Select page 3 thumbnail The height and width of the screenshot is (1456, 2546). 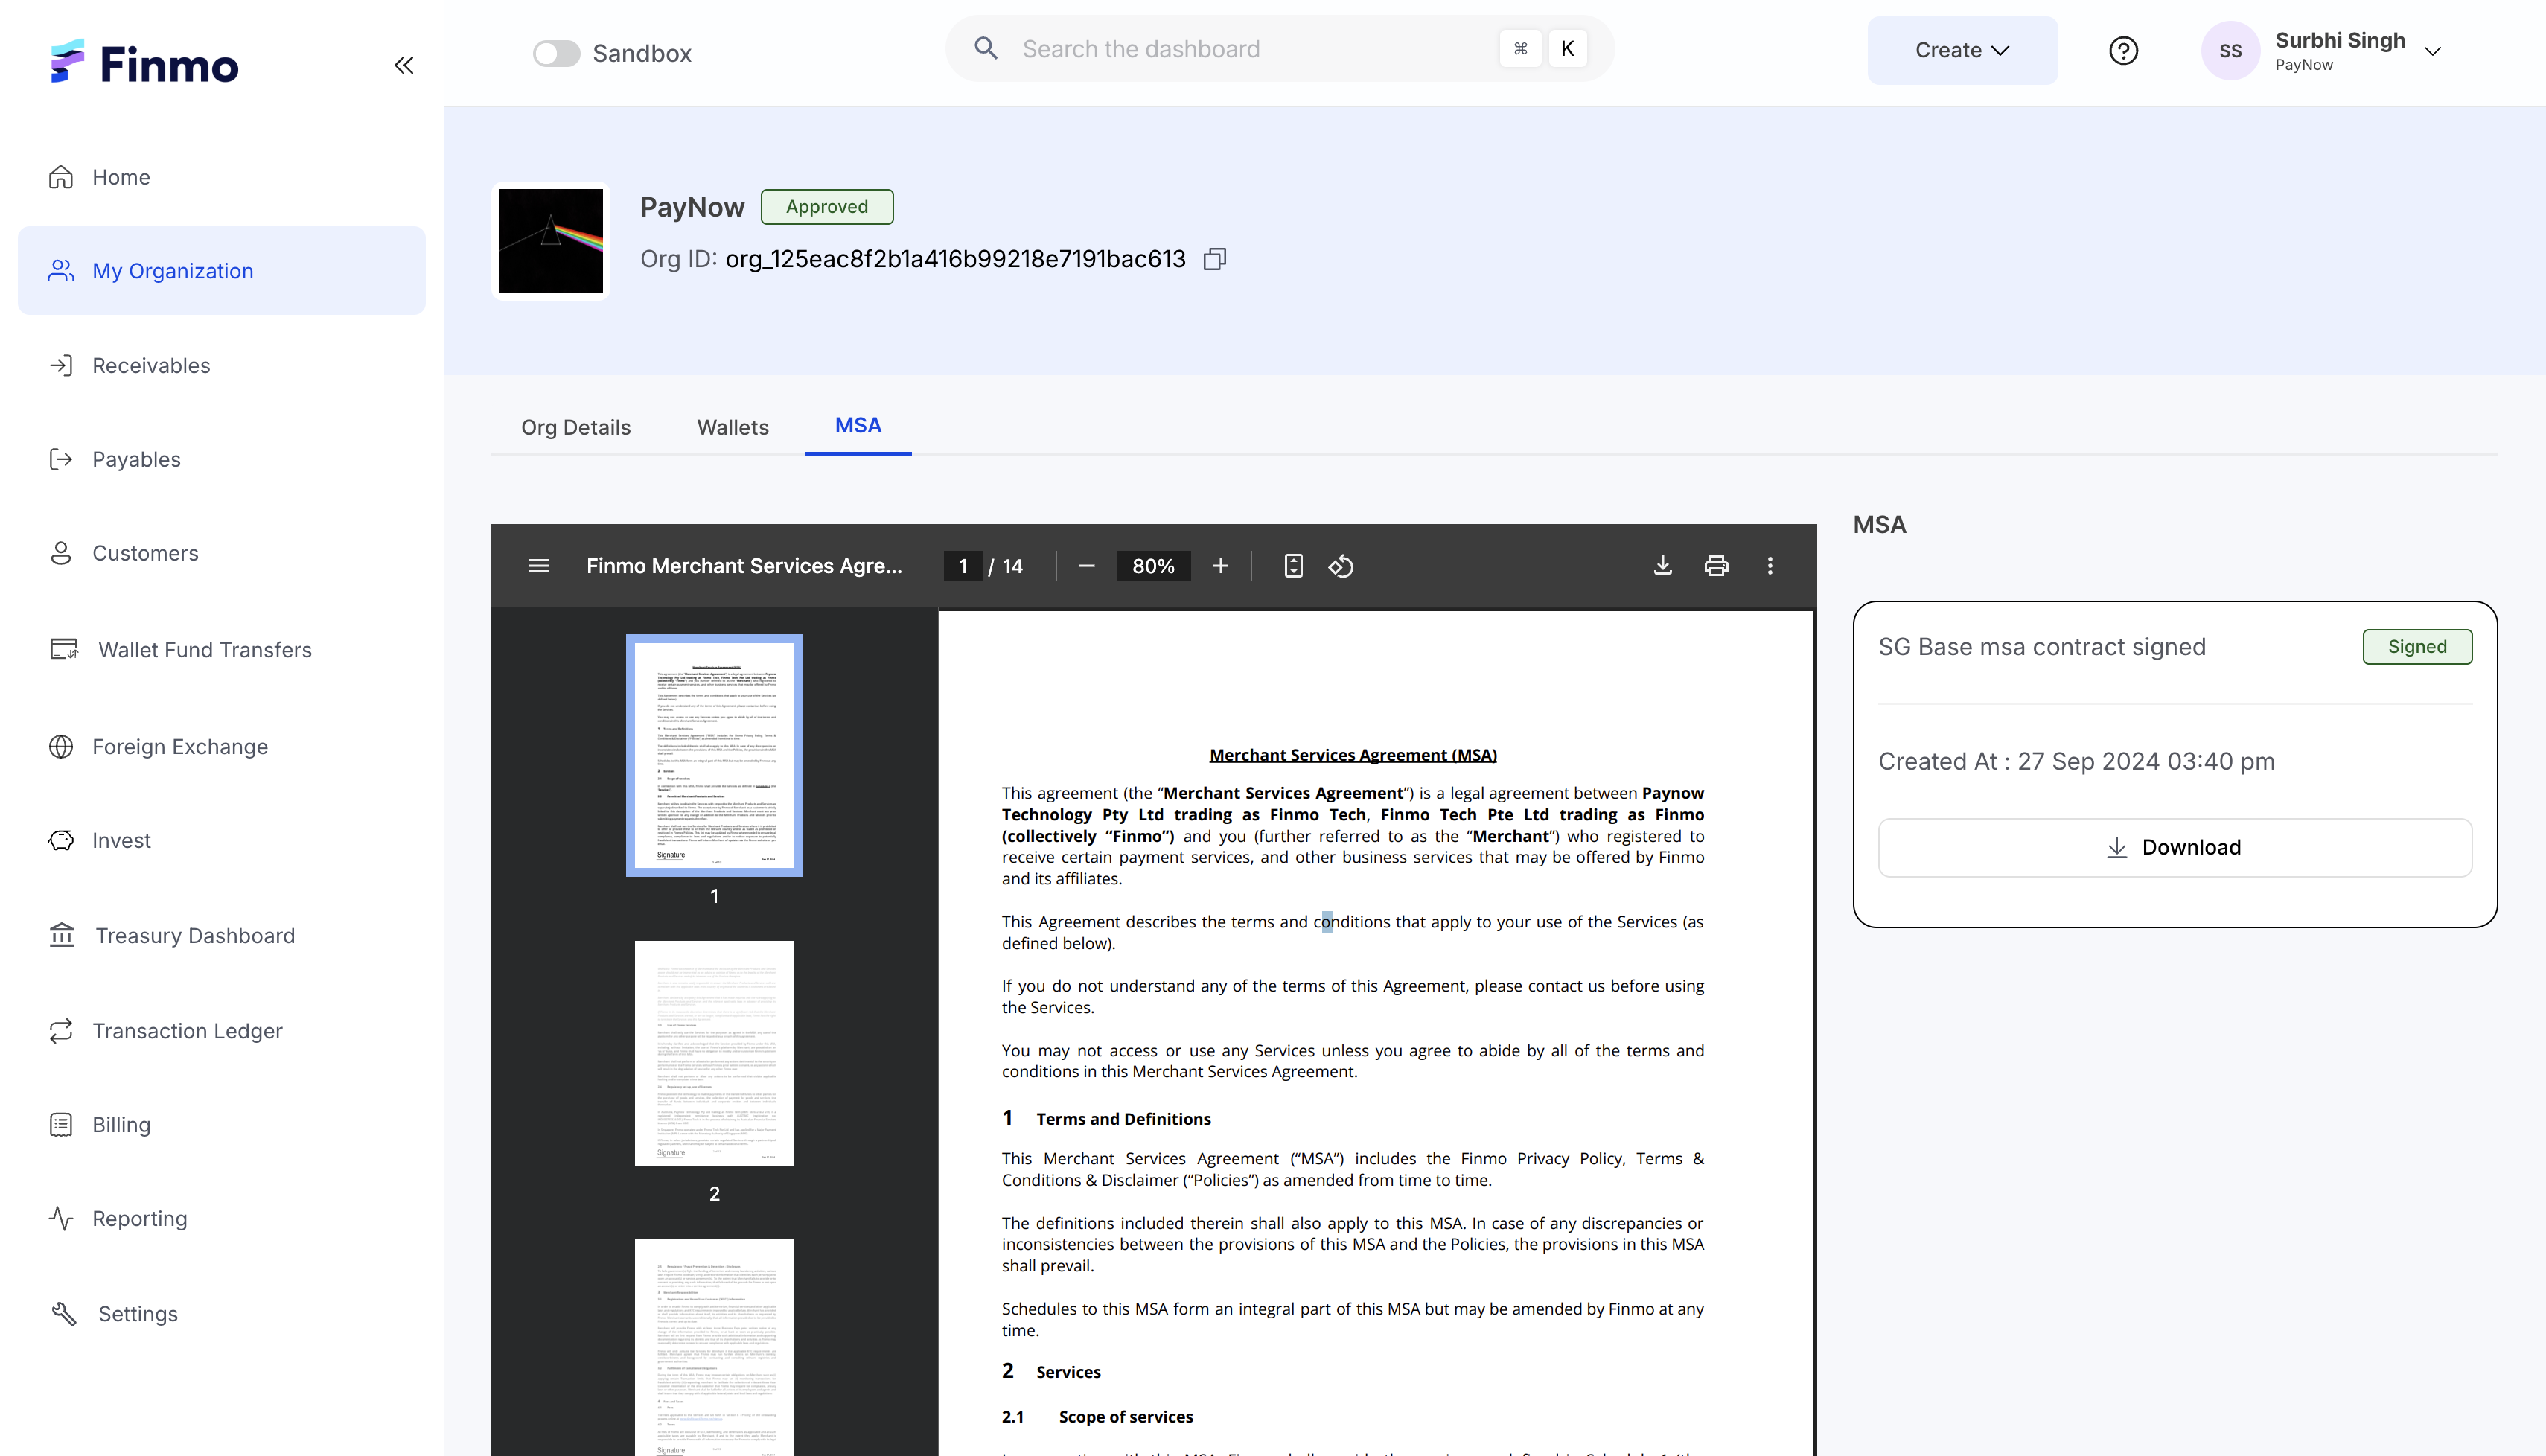coord(714,1347)
